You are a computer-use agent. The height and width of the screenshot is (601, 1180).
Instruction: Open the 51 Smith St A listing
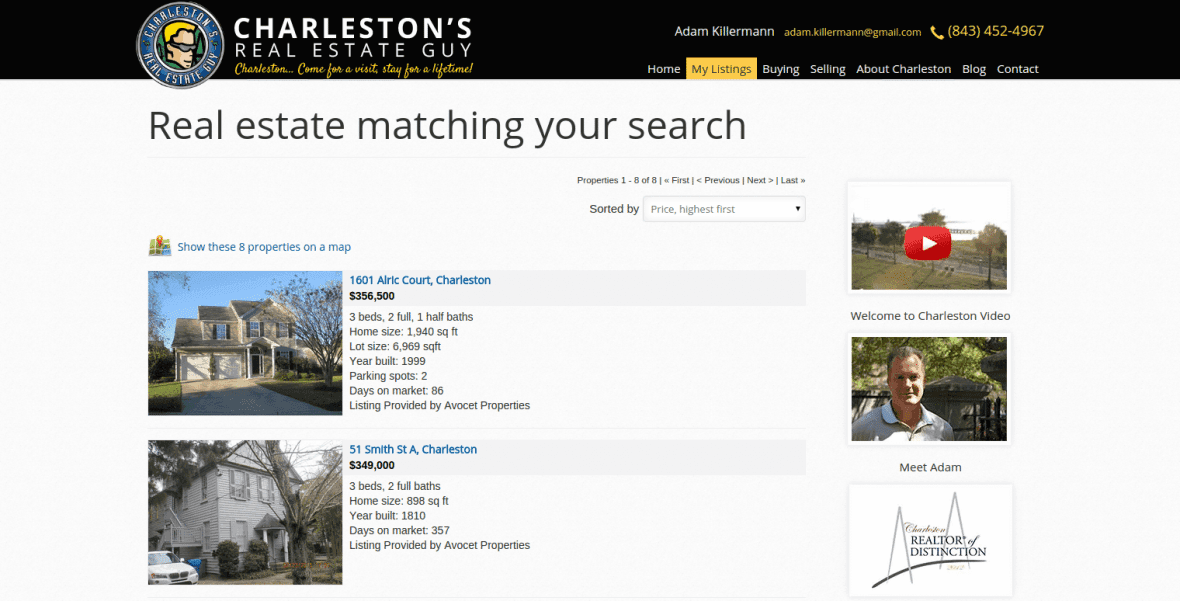(413, 449)
